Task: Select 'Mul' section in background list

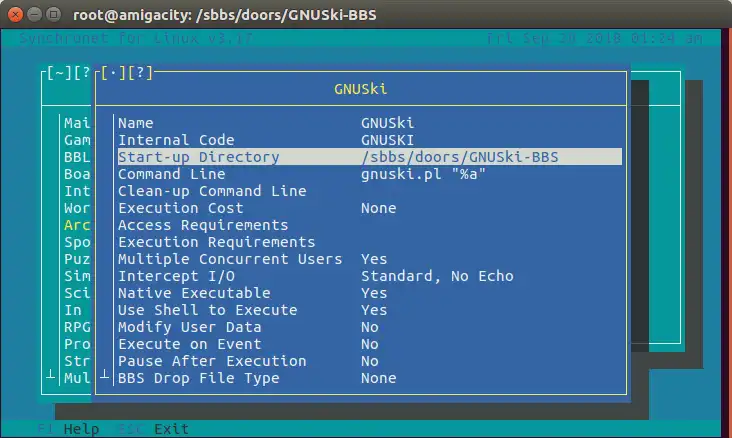Action: (77, 378)
